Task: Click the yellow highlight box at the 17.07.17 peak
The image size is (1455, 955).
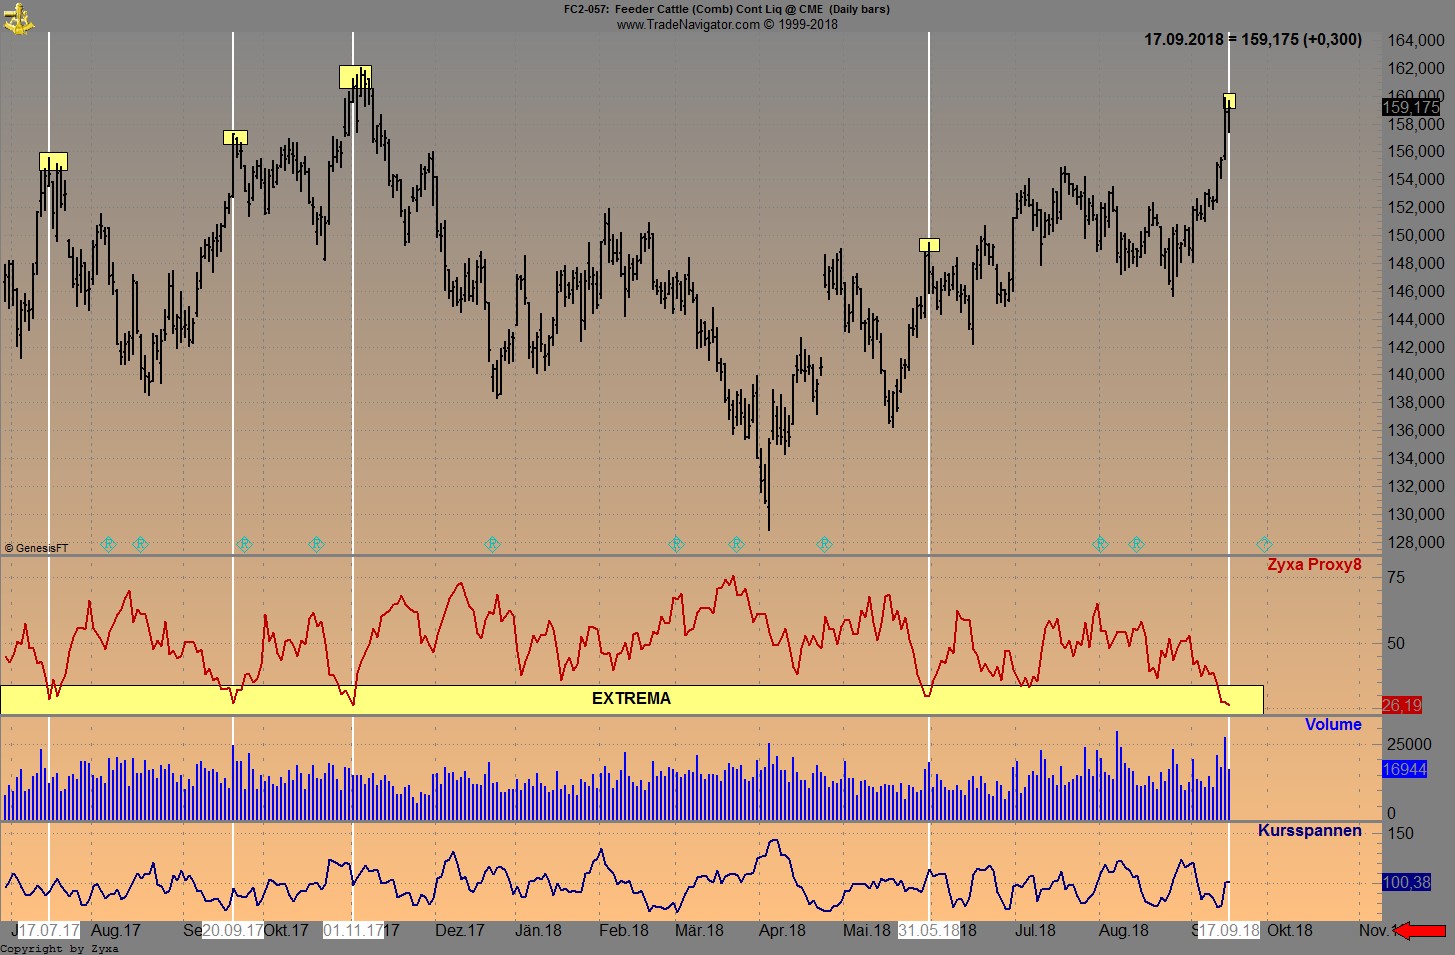Action: [x=53, y=161]
